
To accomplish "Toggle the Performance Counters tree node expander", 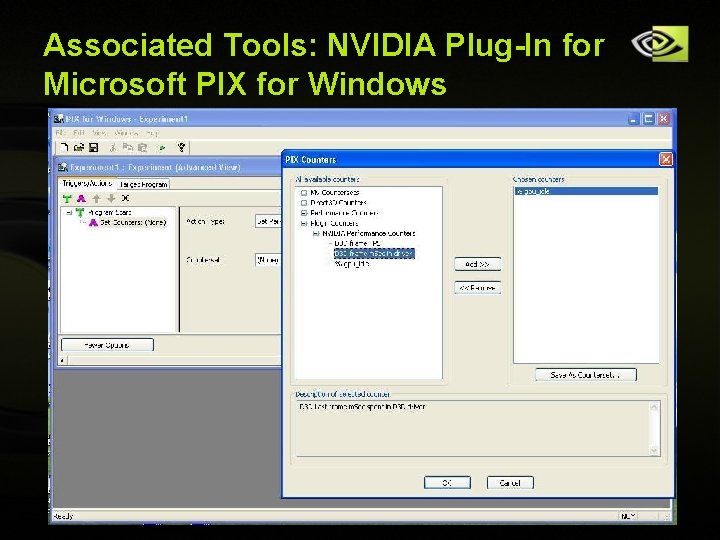I will point(304,213).
